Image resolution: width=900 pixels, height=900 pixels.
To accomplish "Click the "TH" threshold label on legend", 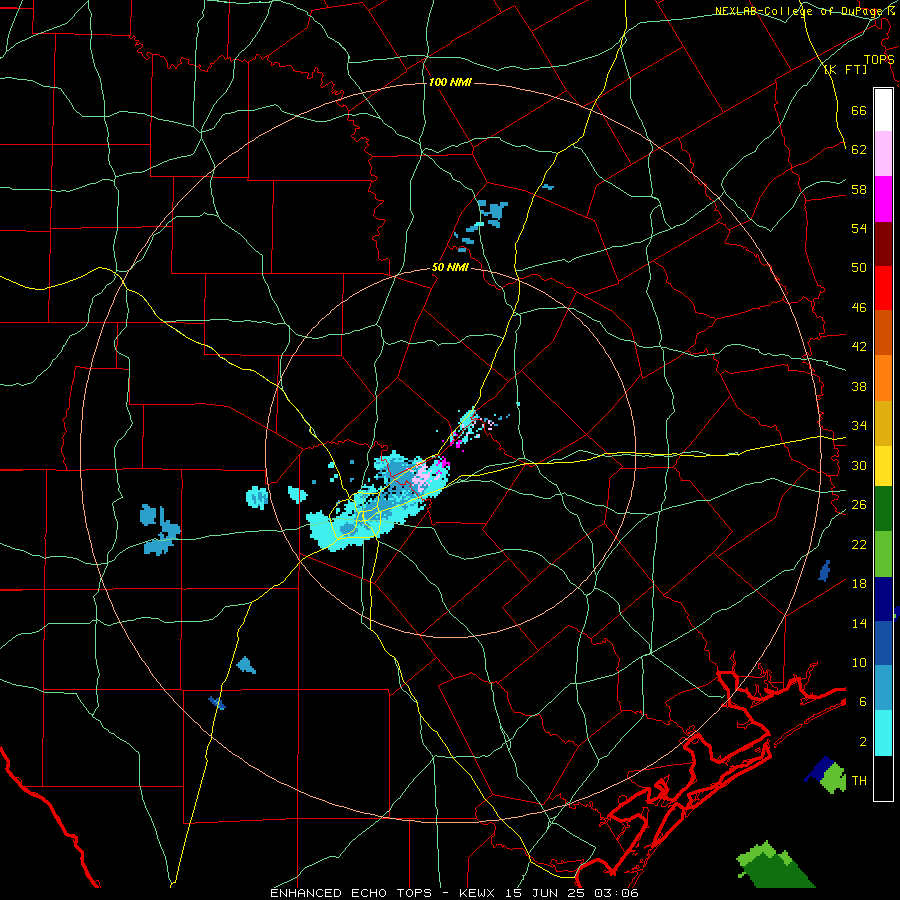I will click(x=859, y=781).
